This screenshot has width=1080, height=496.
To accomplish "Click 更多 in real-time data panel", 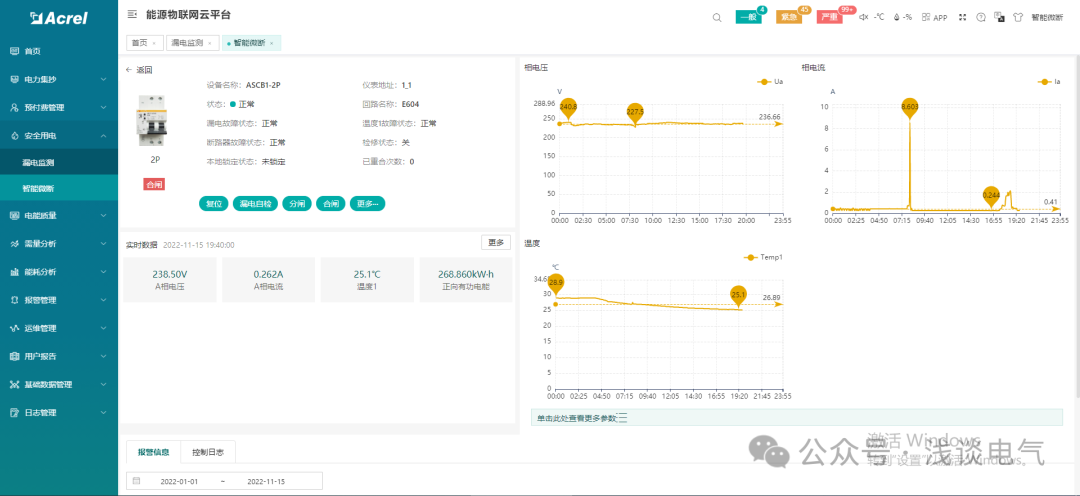I will (x=496, y=242).
